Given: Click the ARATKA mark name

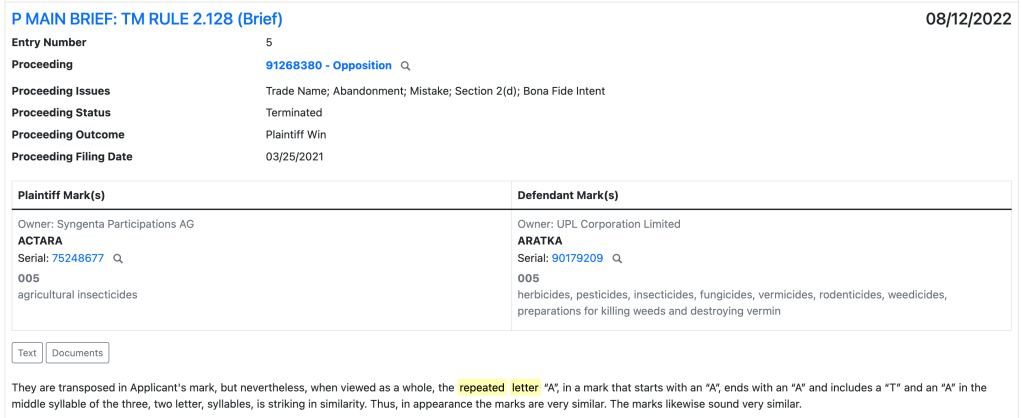Looking at the screenshot, I should coord(540,241).
